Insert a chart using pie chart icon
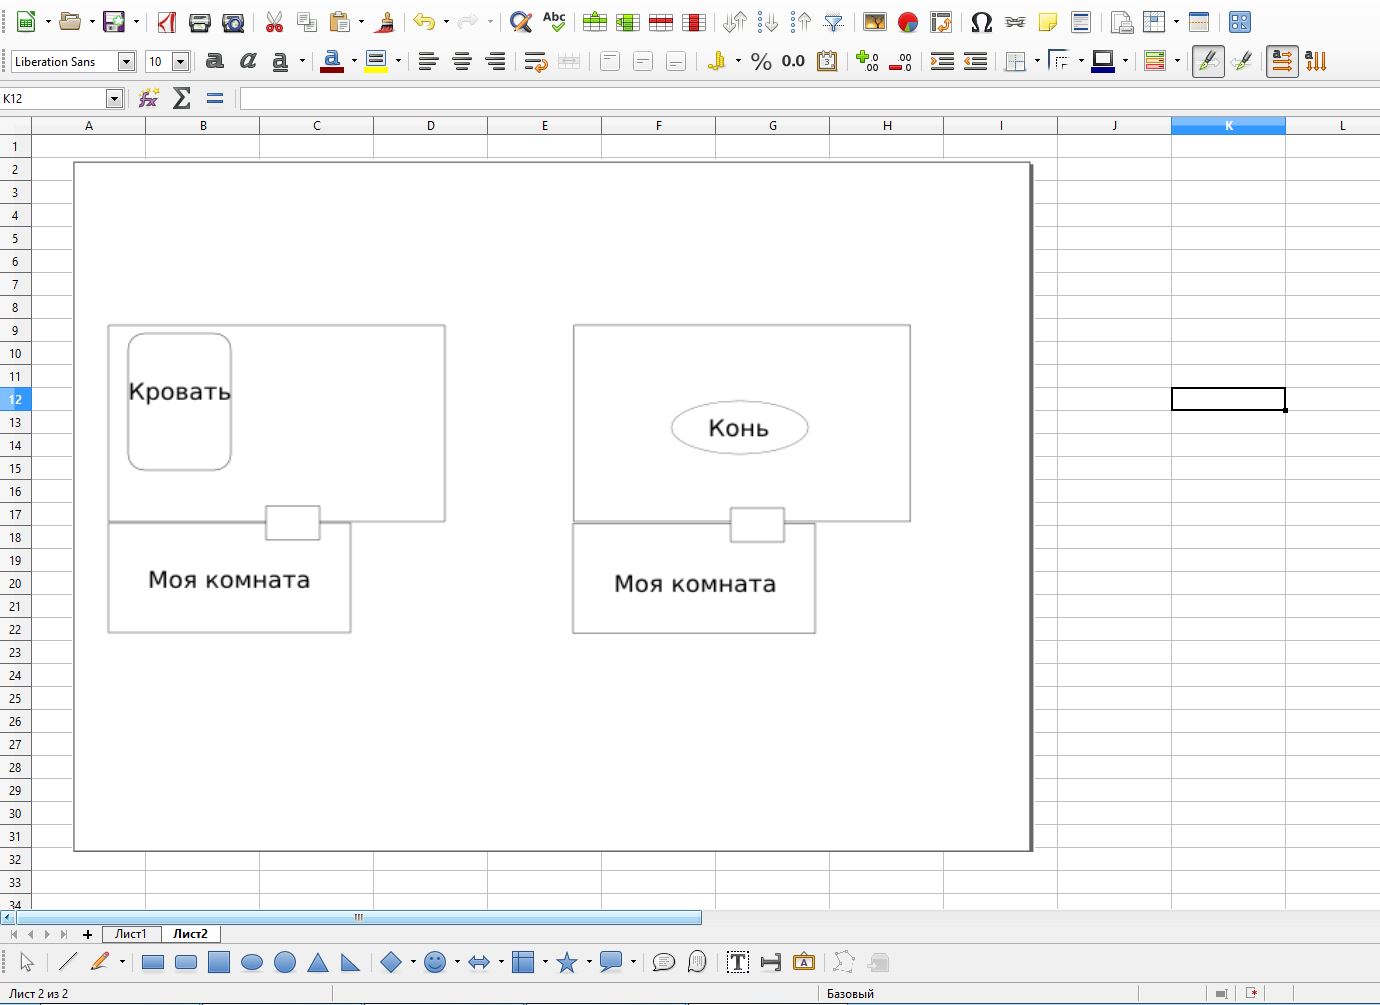This screenshot has width=1380, height=1005. click(x=908, y=22)
